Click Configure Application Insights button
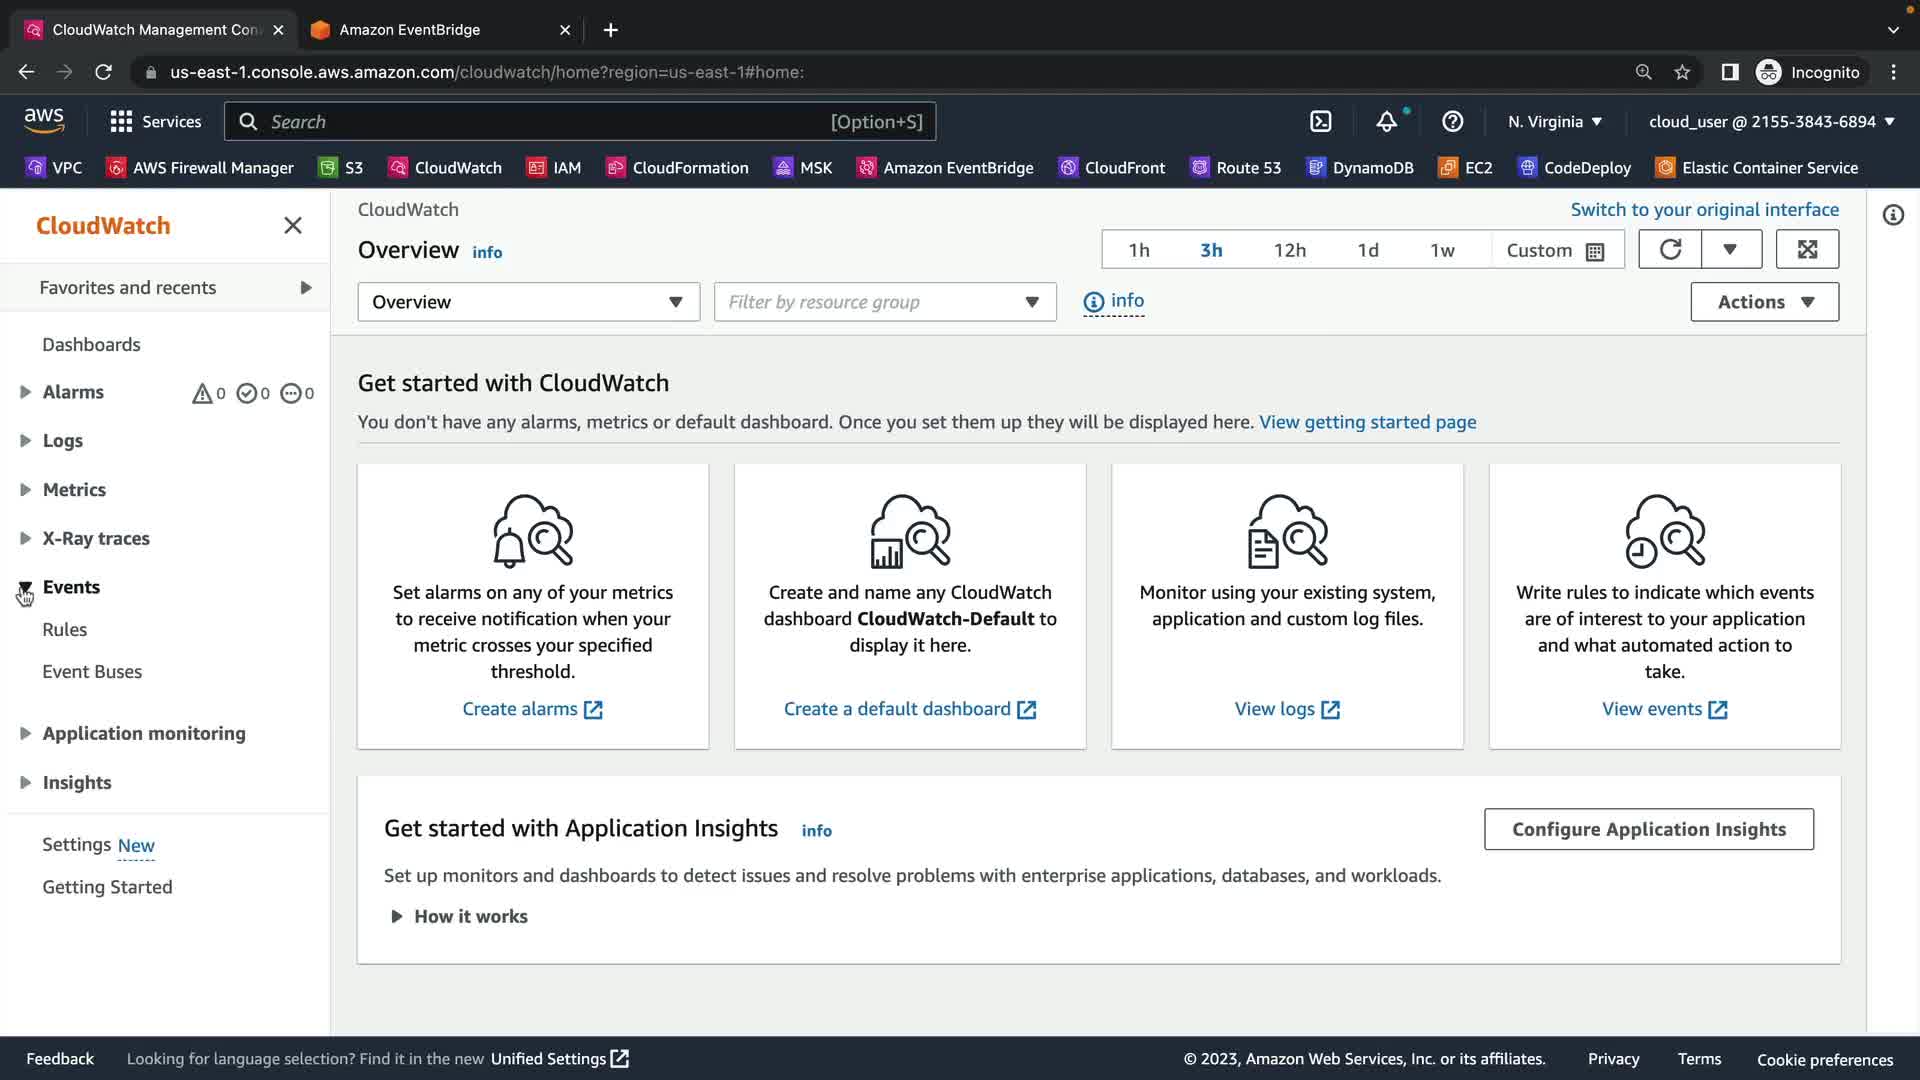This screenshot has height=1080, width=1920. click(1648, 829)
